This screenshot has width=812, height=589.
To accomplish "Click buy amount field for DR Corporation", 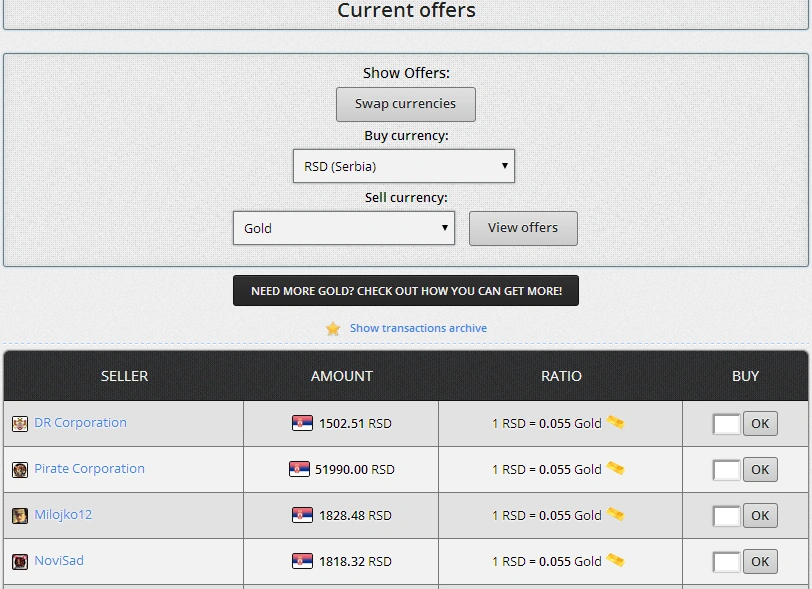I will coord(726,424).
